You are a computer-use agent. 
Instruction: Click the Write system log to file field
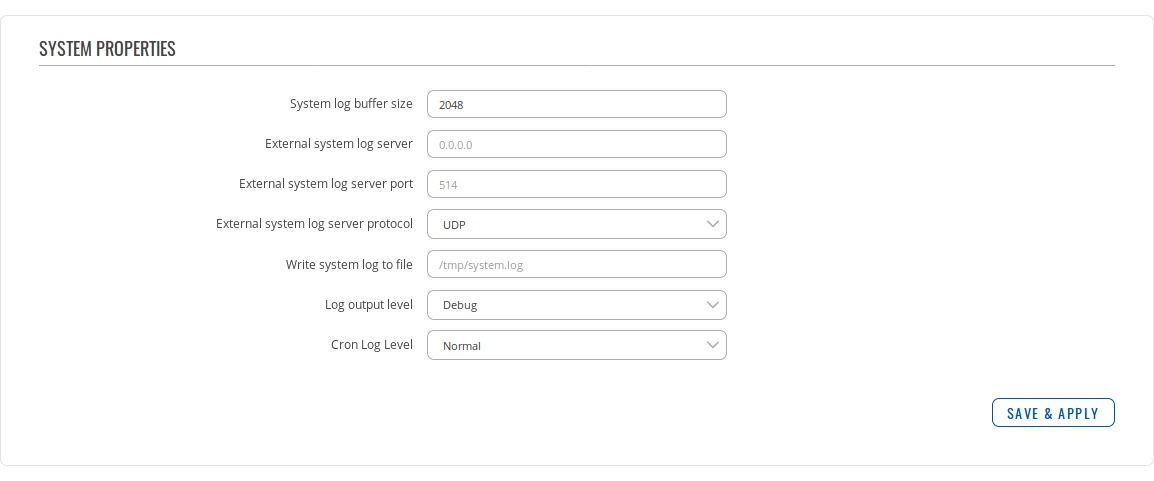(x=576, y=264)
